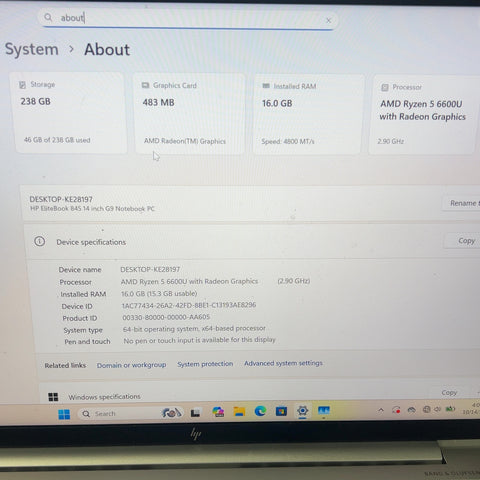Click the Storage icon on the storage card
The width and height of the screenshot is (480, 480).
pyautogui.click(x=22, y=85)
